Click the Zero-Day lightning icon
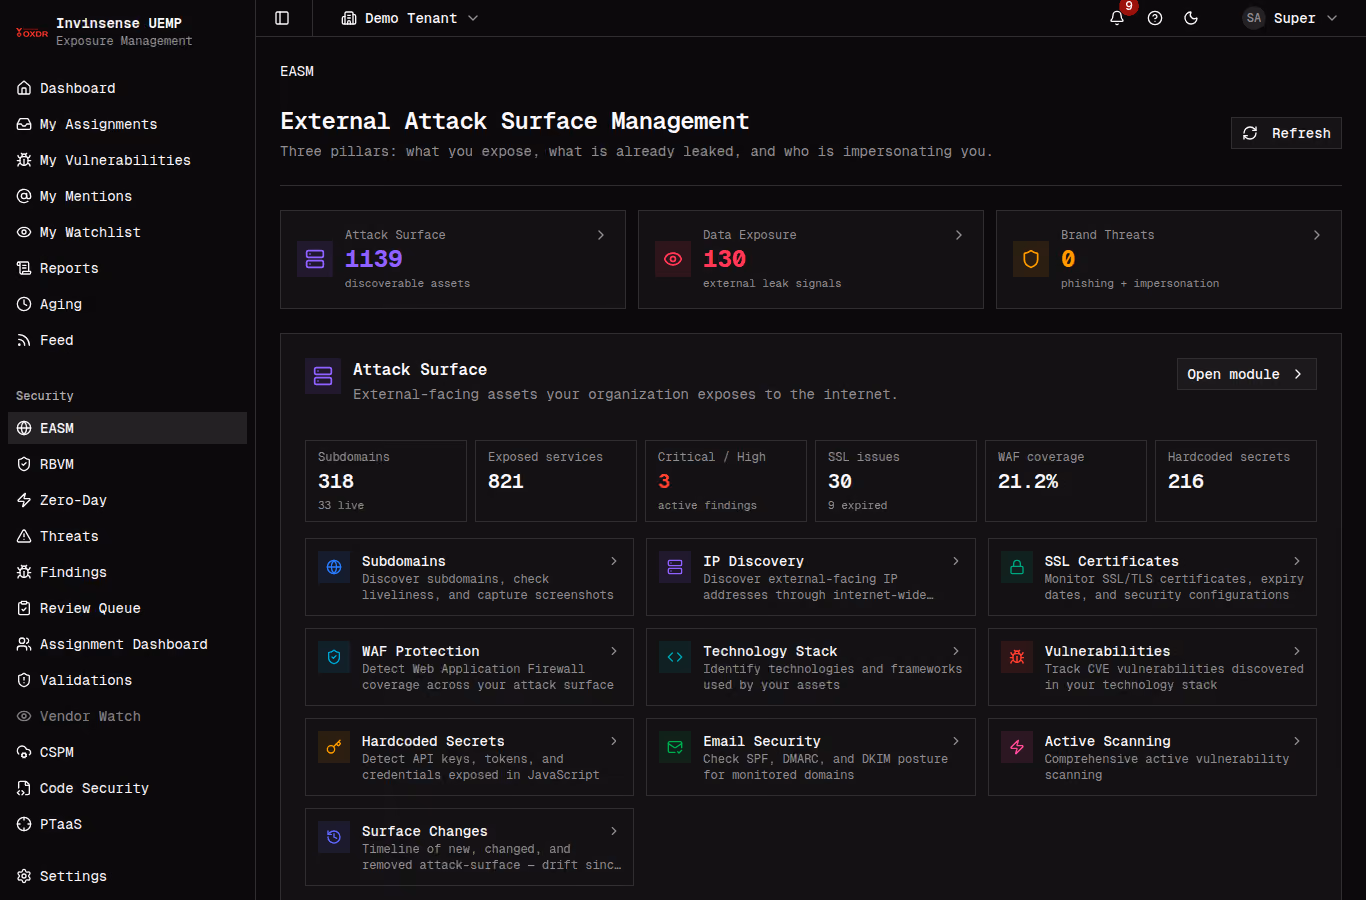The image size is (1366, 900). 24,500
